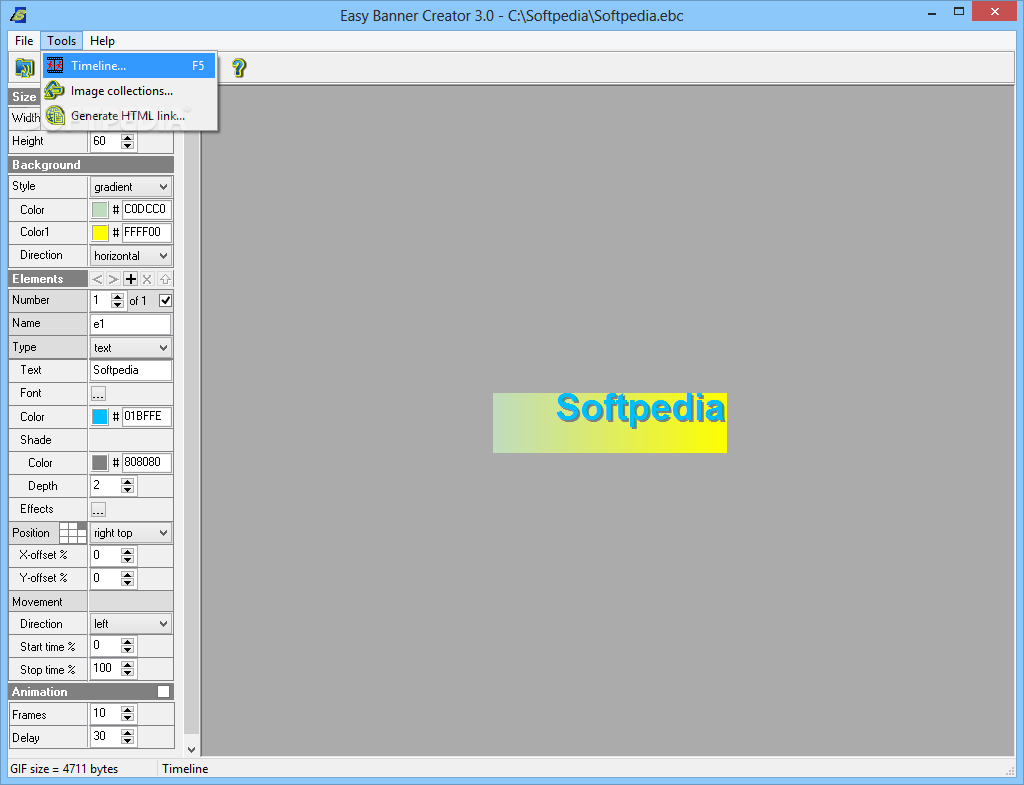This screenshot has height=785, width=1024.
Task: Click the Delay value field 30
Action: point(106,737)
